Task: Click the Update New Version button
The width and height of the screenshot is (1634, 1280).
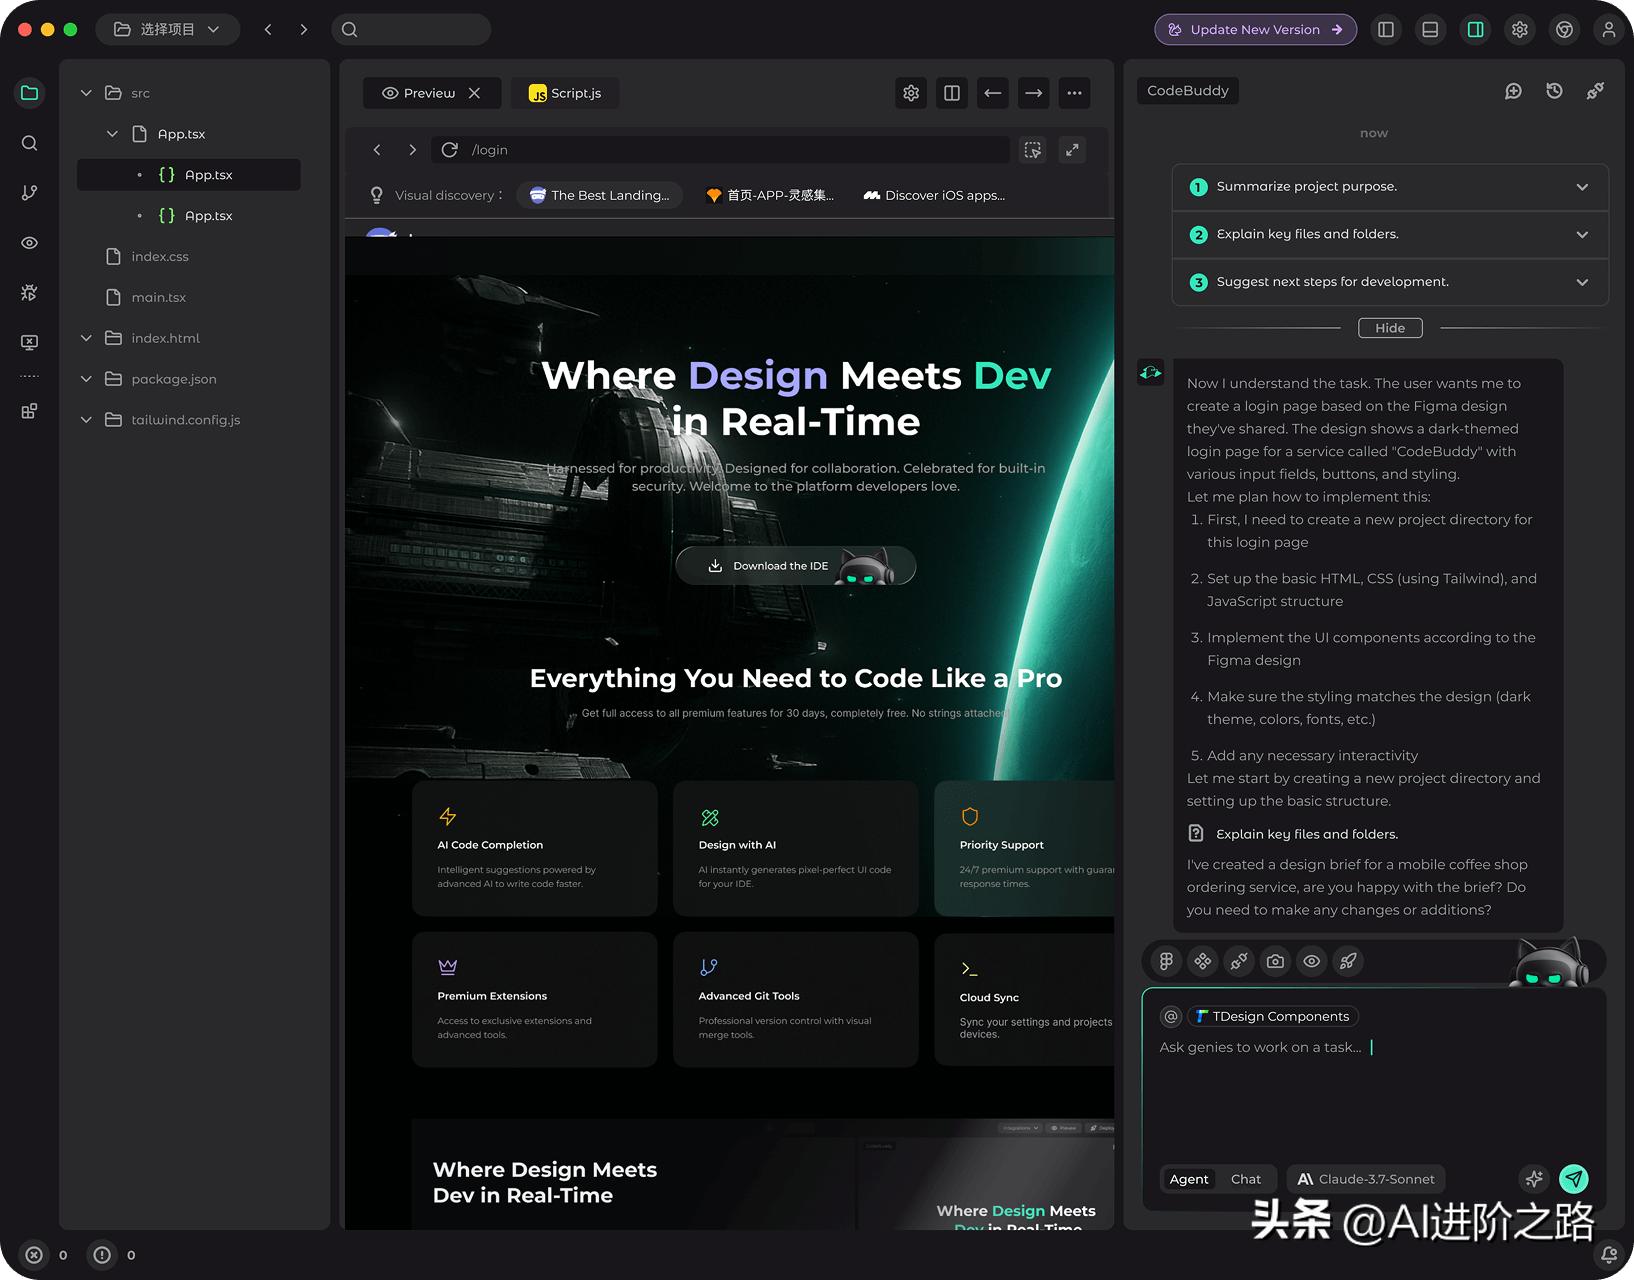Action: tap(1255, 30)
